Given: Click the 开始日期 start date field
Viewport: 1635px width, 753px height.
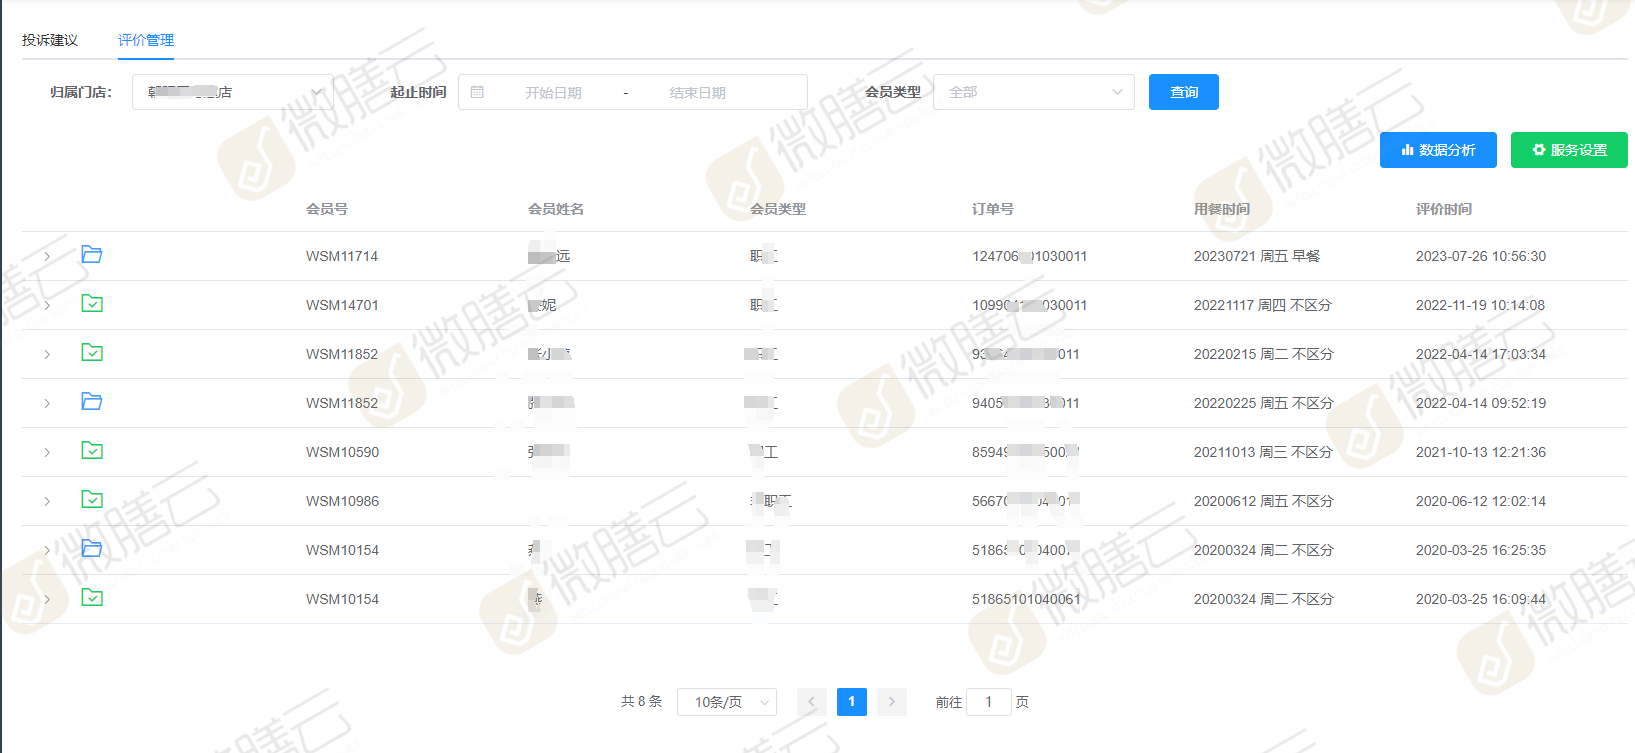Looking at the screenshot, I should tap(553, 93).
